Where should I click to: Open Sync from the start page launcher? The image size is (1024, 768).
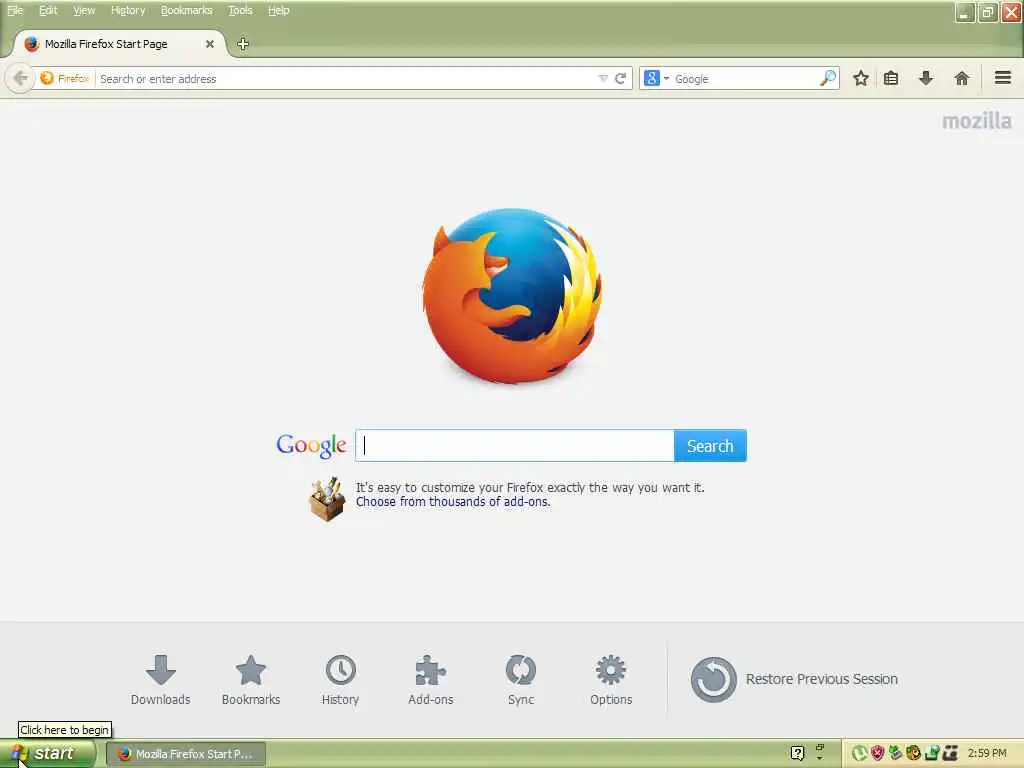click(x=520, y=680)
